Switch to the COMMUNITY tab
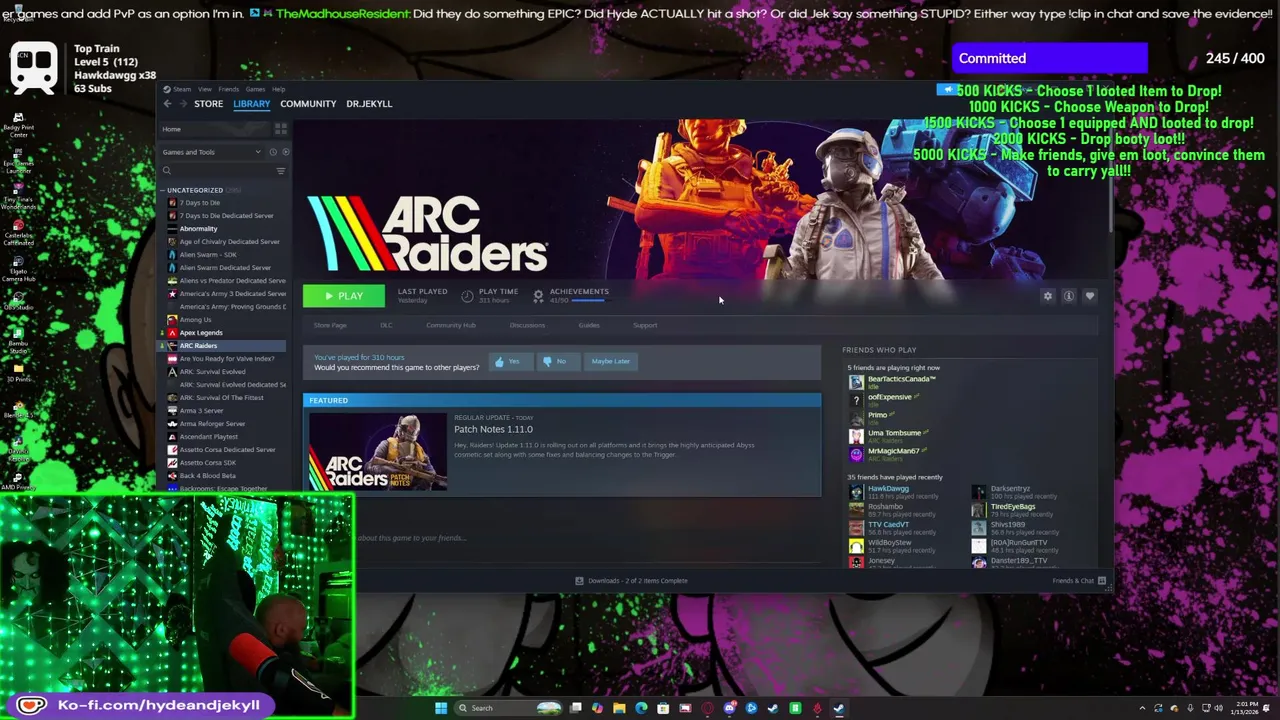 point(308,104)
